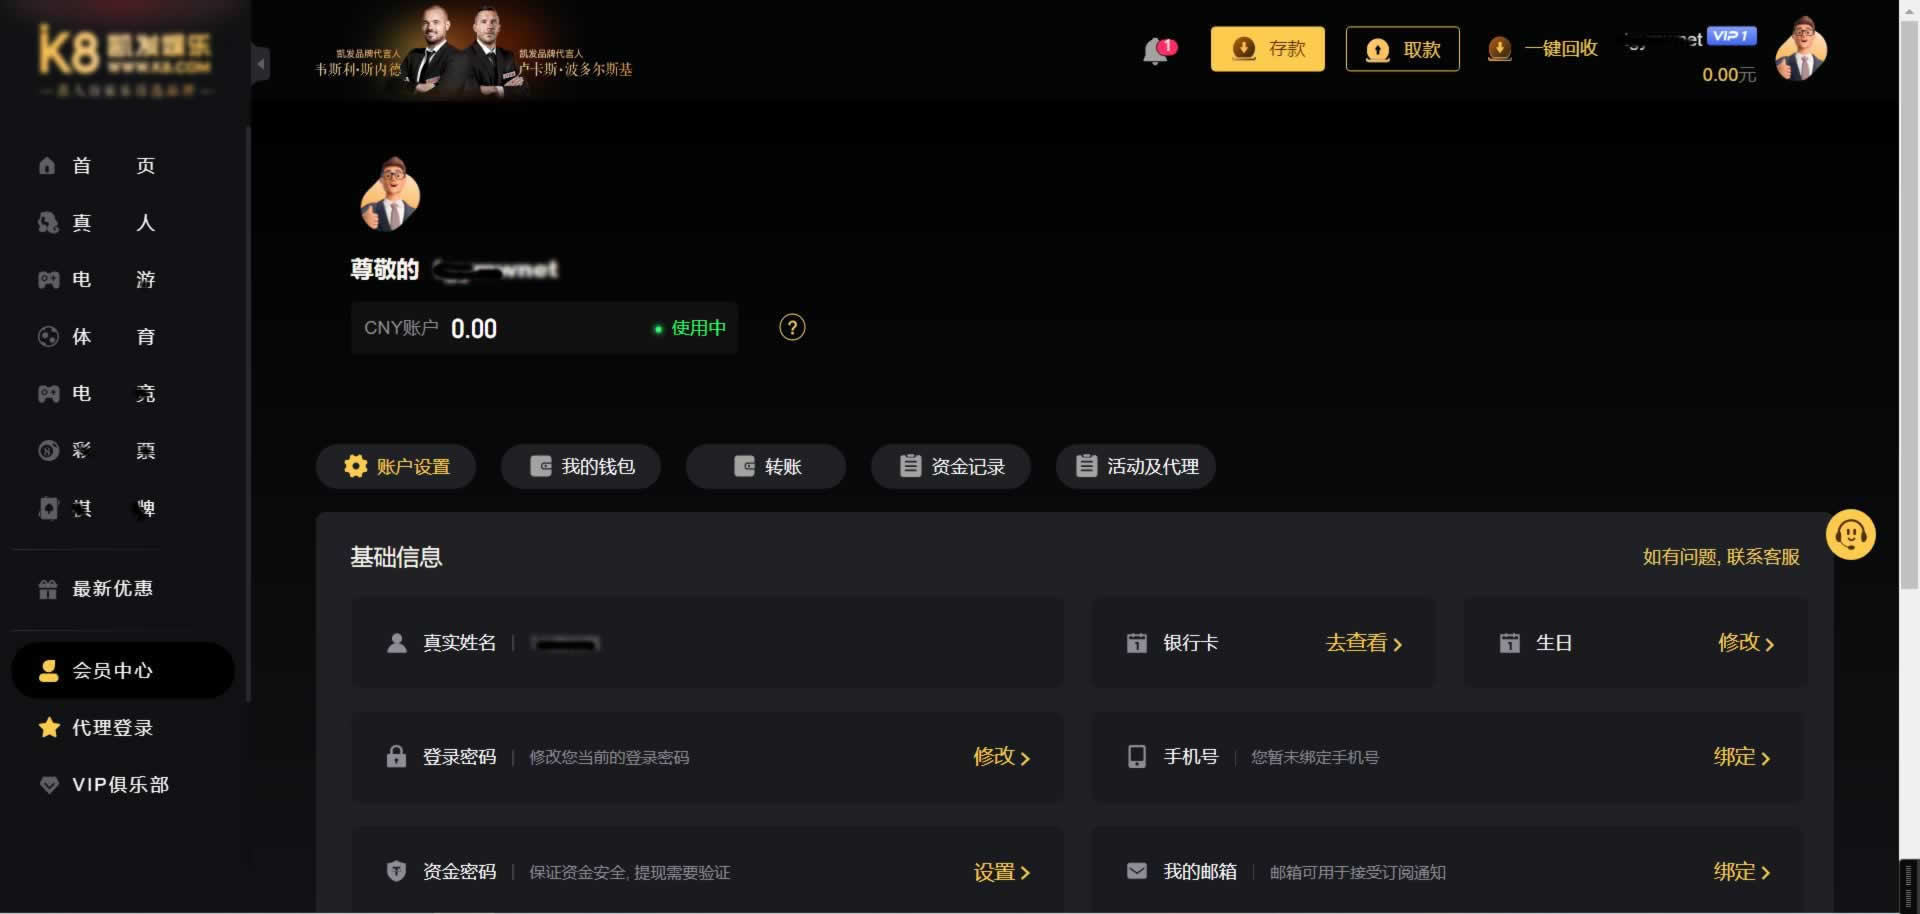The image size is (1920, 914).
Task: Open 代理登录 star item
Action: (96, 728)
